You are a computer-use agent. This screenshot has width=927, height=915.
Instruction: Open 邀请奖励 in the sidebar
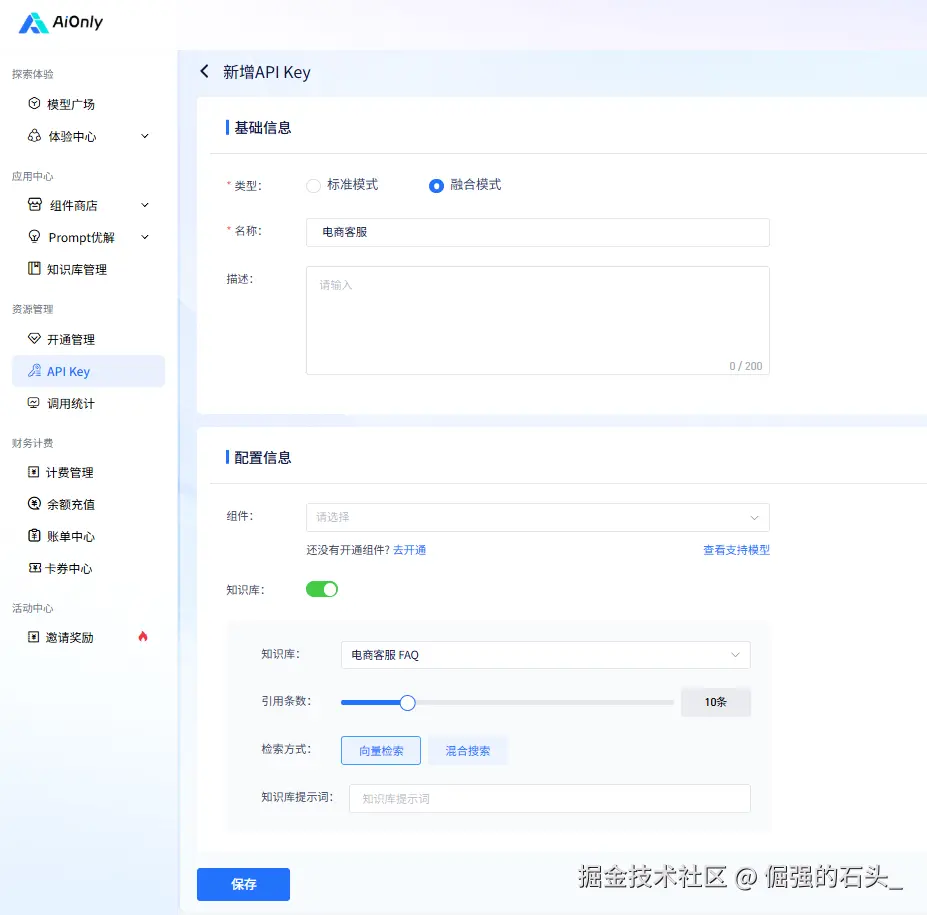(69, 637)
